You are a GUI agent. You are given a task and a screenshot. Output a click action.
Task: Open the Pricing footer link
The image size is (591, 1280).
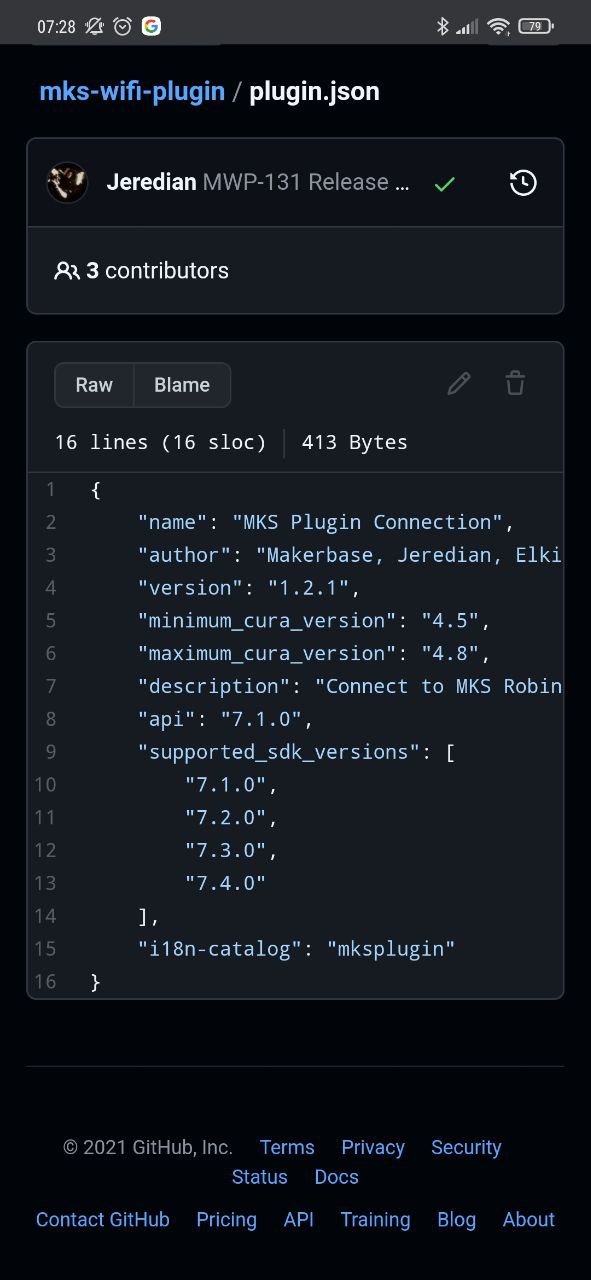227,1220
